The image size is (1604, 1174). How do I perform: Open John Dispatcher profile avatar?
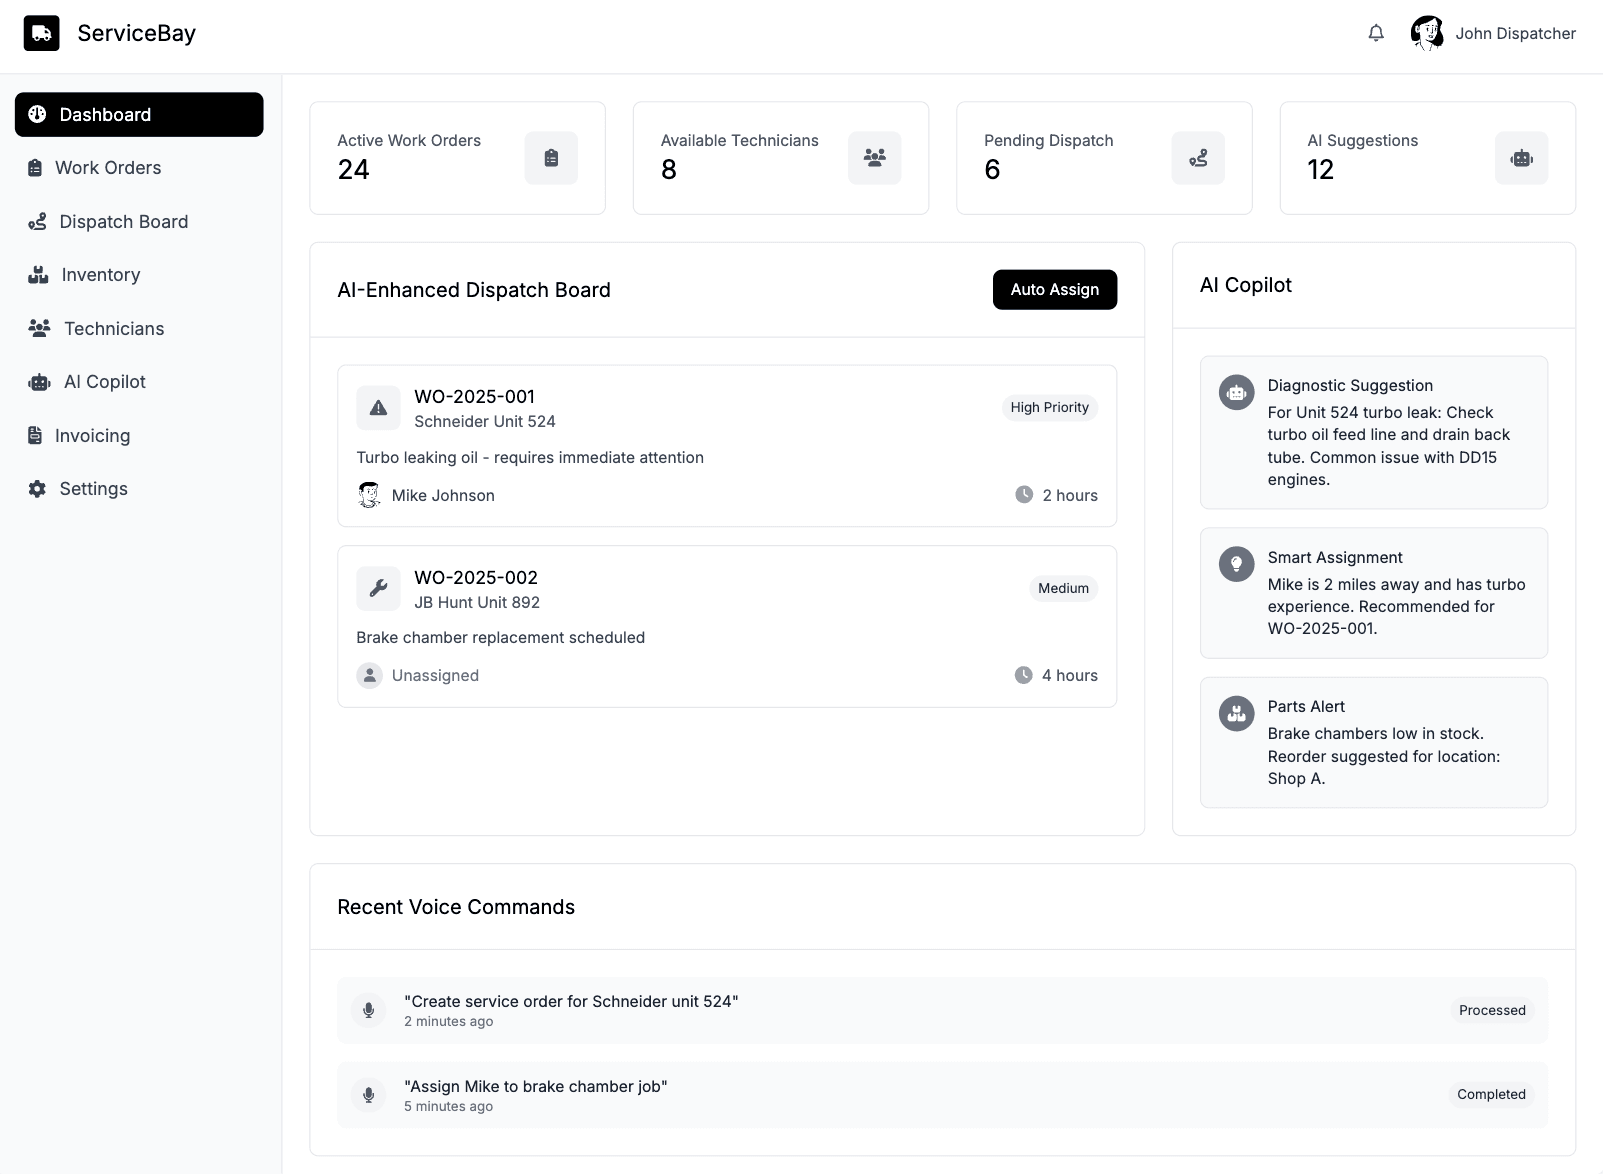[x=1427, y=33]
